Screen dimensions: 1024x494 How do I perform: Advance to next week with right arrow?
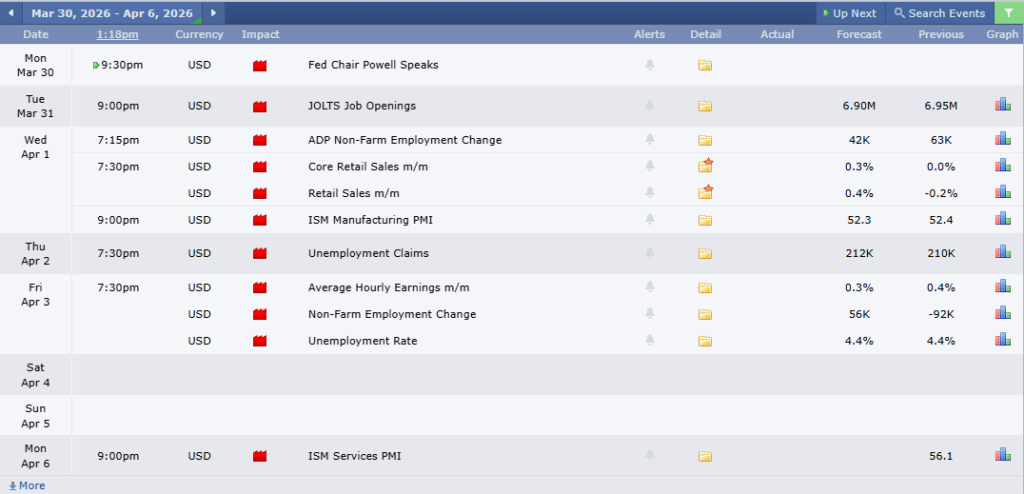point(213,13)
